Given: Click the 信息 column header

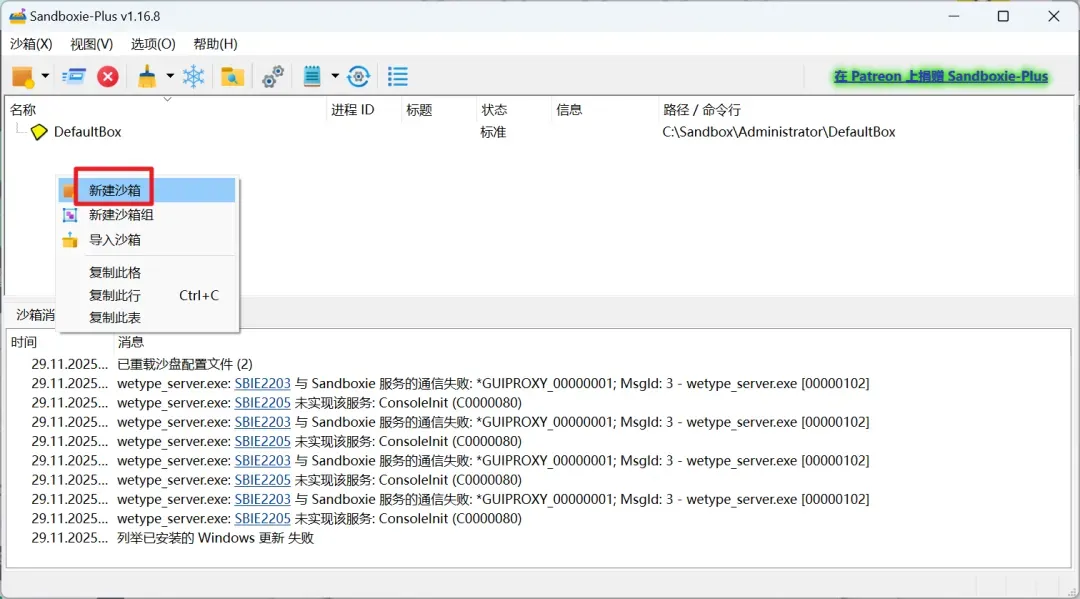Looking at the screenshot, I should point(605,109).
